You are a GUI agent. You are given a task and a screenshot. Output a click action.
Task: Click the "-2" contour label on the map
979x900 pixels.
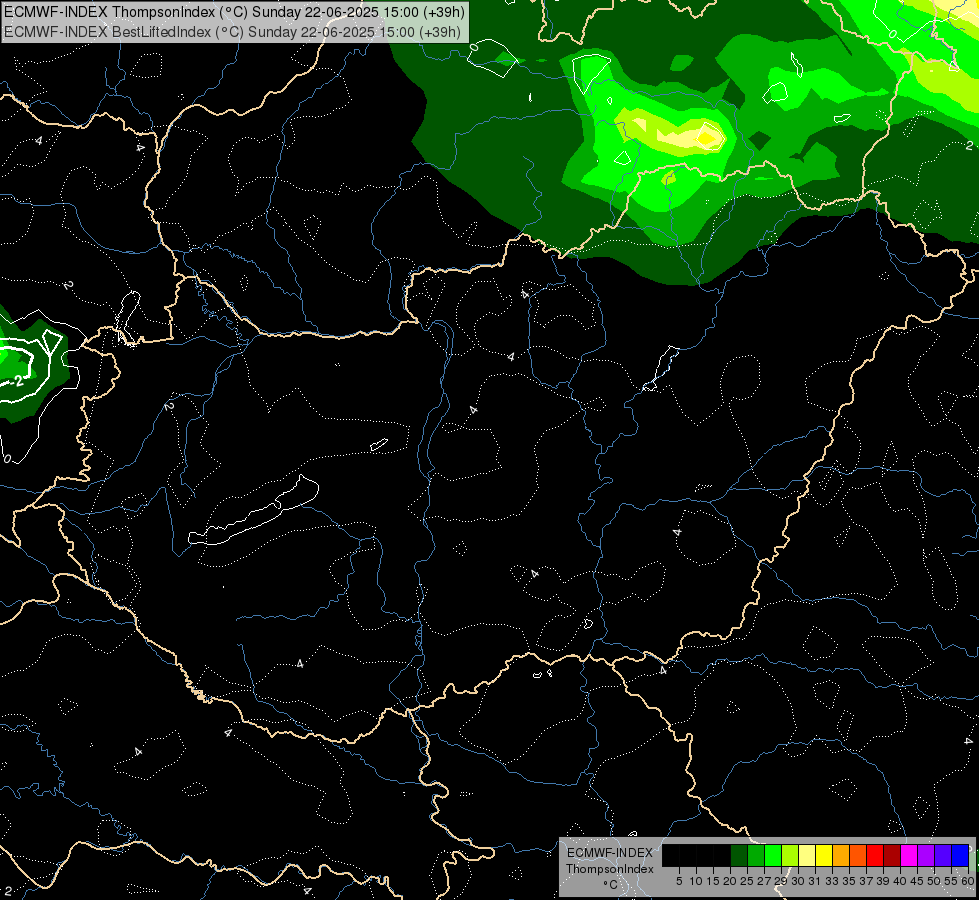point(17,381)
